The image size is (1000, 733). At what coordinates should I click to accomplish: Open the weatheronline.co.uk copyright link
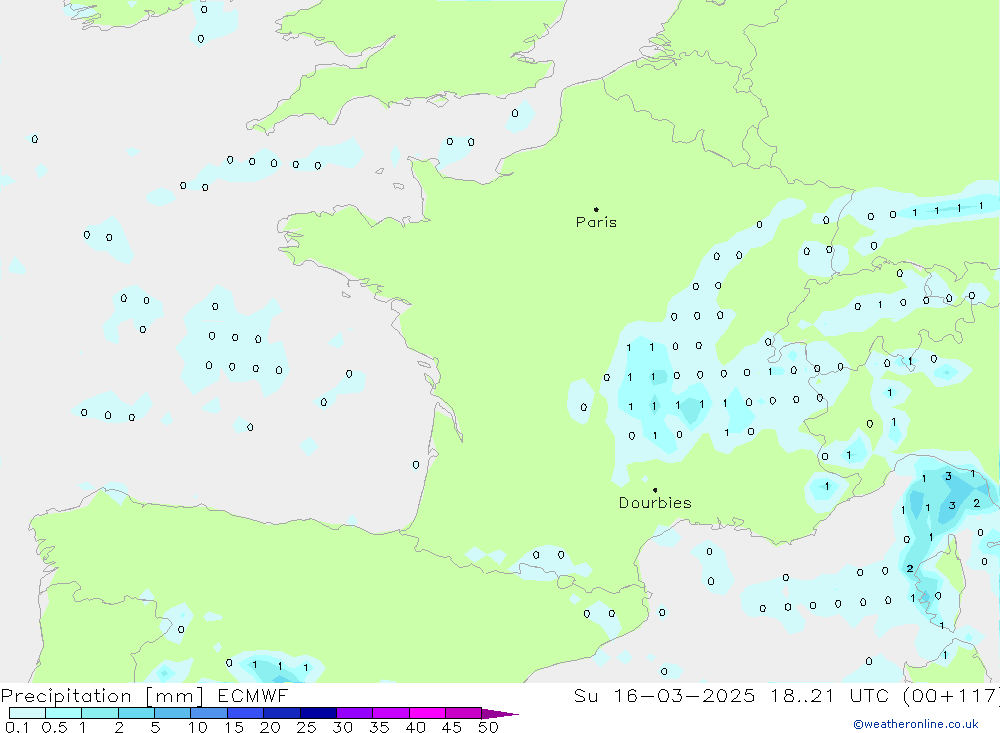point(915,724)
